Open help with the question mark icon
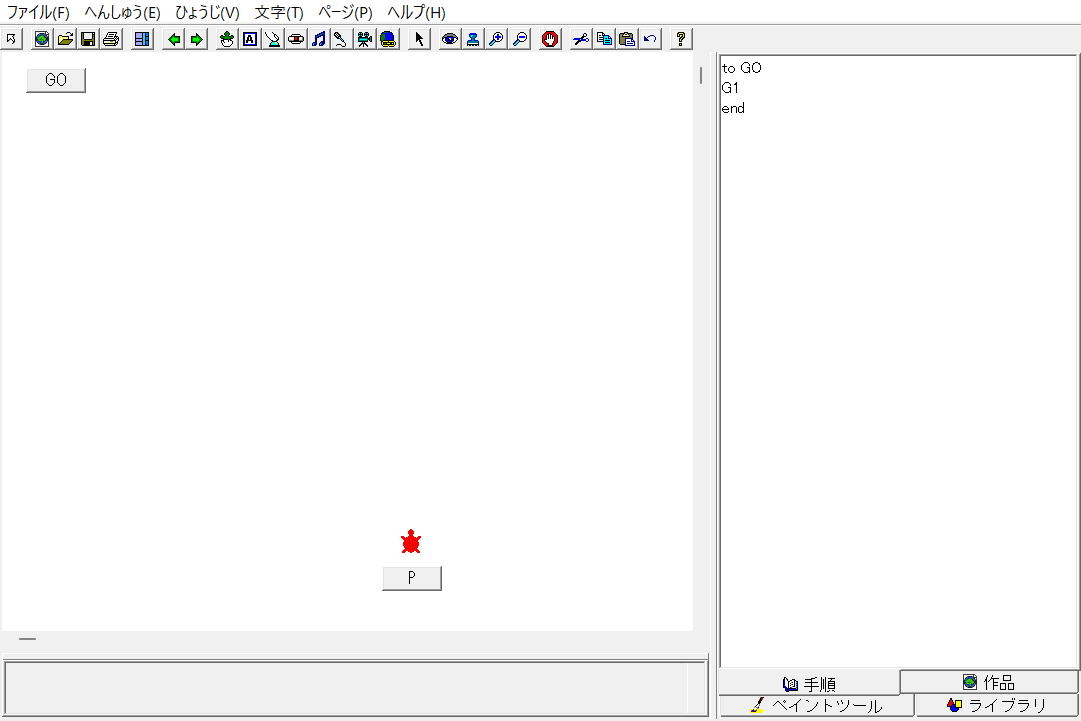This screenshot has width=1081, height=721. tap(680, 39)
